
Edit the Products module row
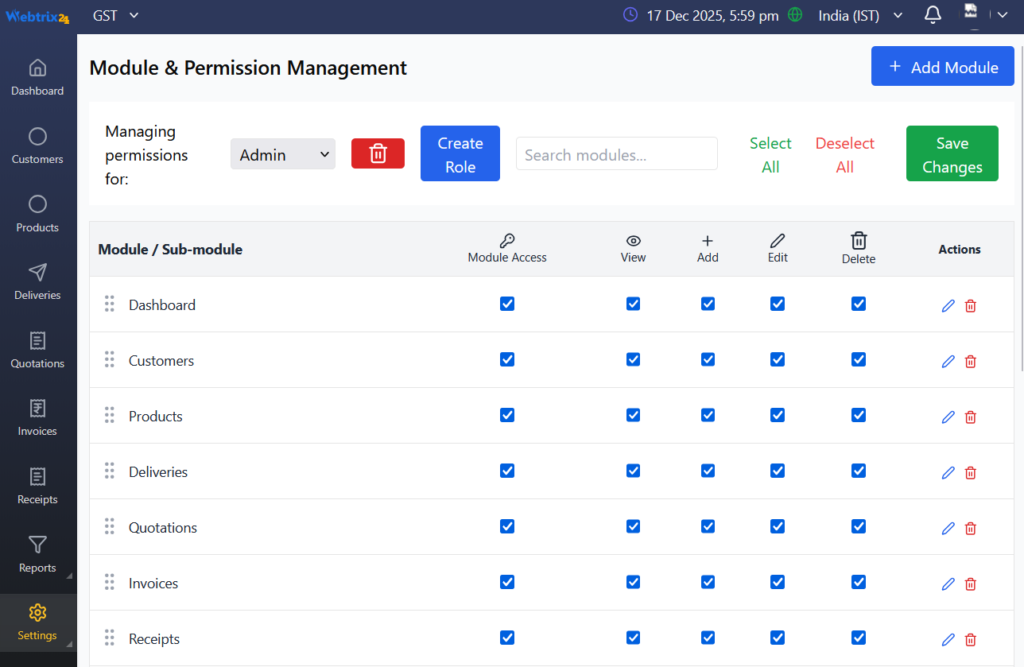948,417
